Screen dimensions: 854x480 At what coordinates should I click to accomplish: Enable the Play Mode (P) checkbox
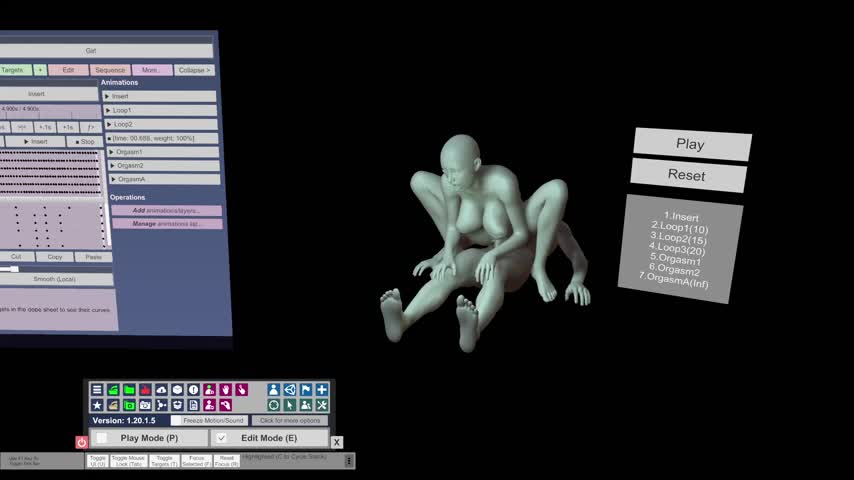(102, 438)
